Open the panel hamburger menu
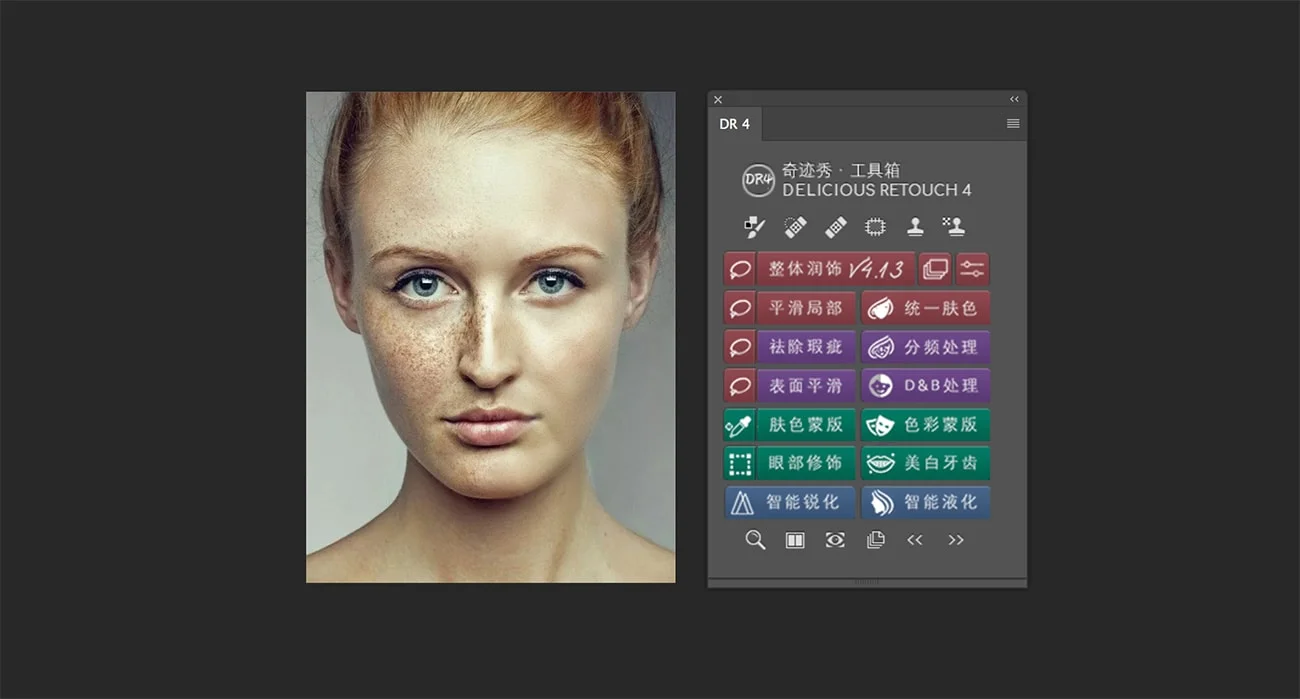 pyautogui.click(x=1012, y=122)
